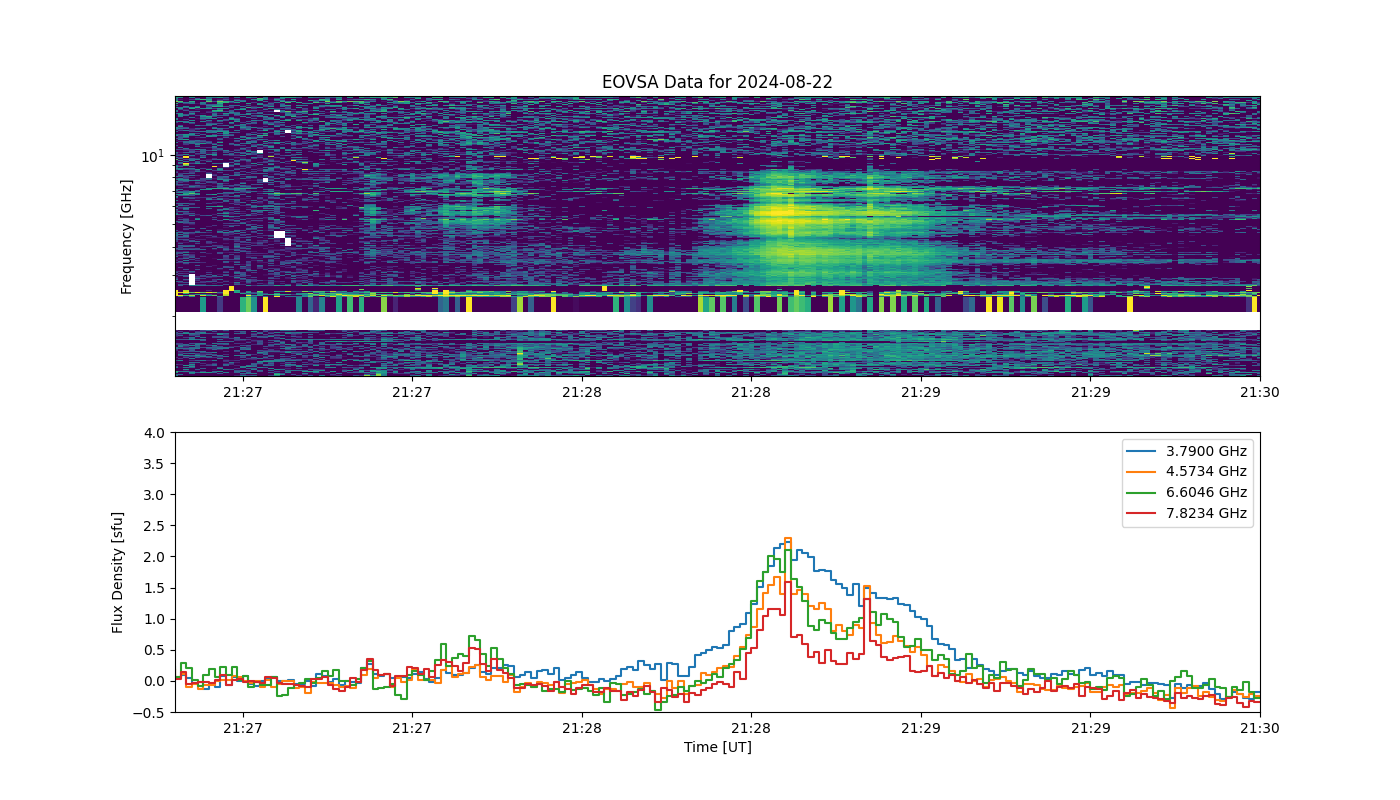The height and width of the screenshot is (800, 1400).
Task: Click the 2.0 flux density tick label
Action: (x=154, y=557)
